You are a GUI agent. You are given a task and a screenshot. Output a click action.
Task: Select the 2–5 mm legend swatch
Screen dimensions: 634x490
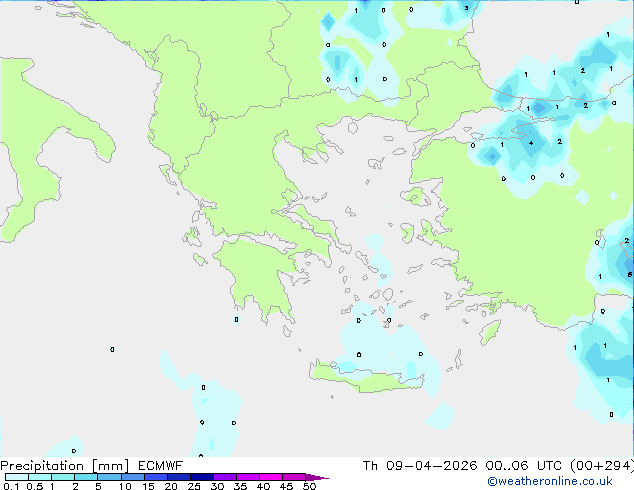[x=86, y=477]
